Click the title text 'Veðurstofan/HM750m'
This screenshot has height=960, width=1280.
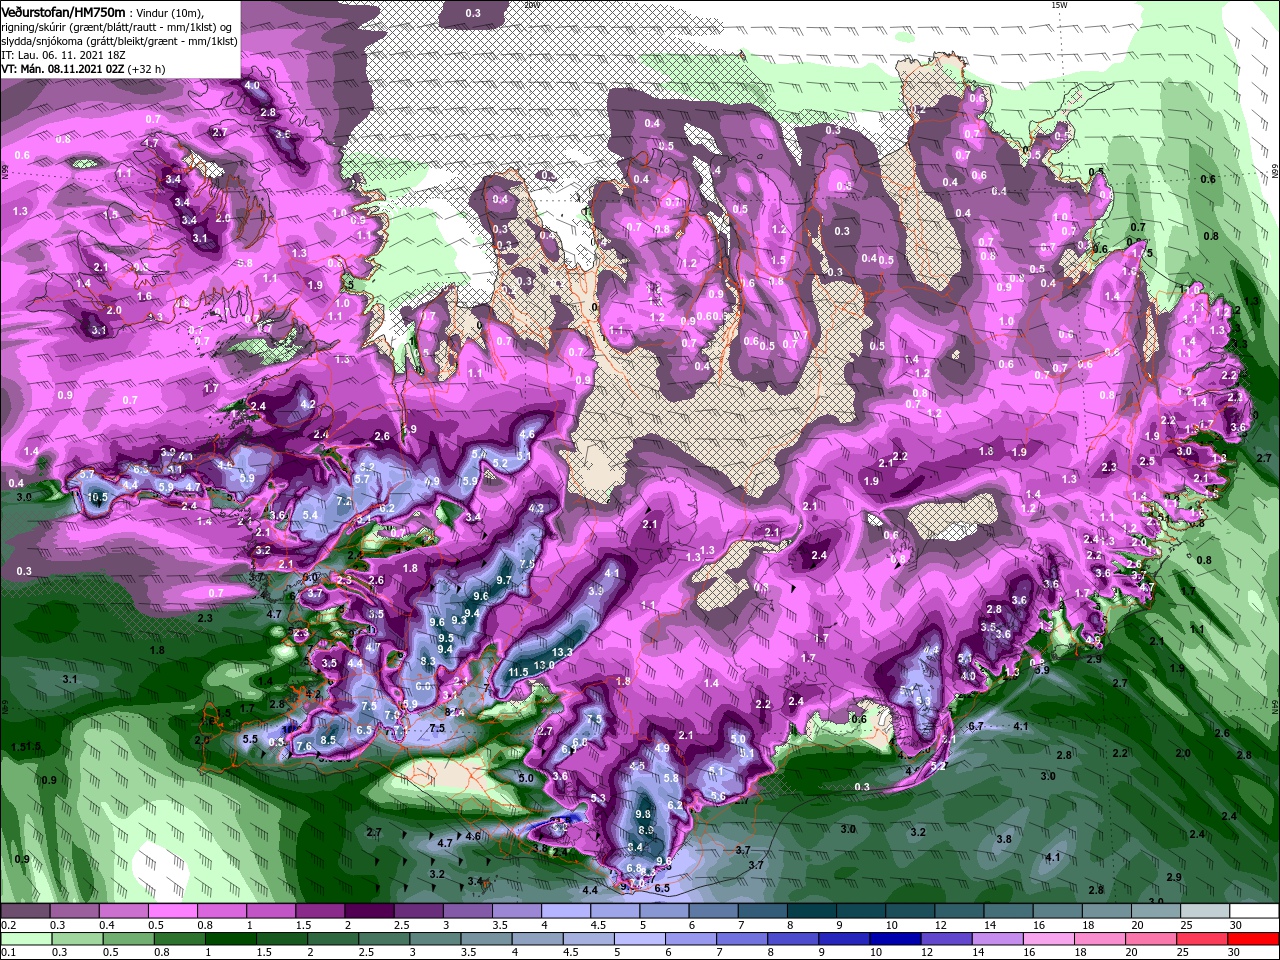63,11
